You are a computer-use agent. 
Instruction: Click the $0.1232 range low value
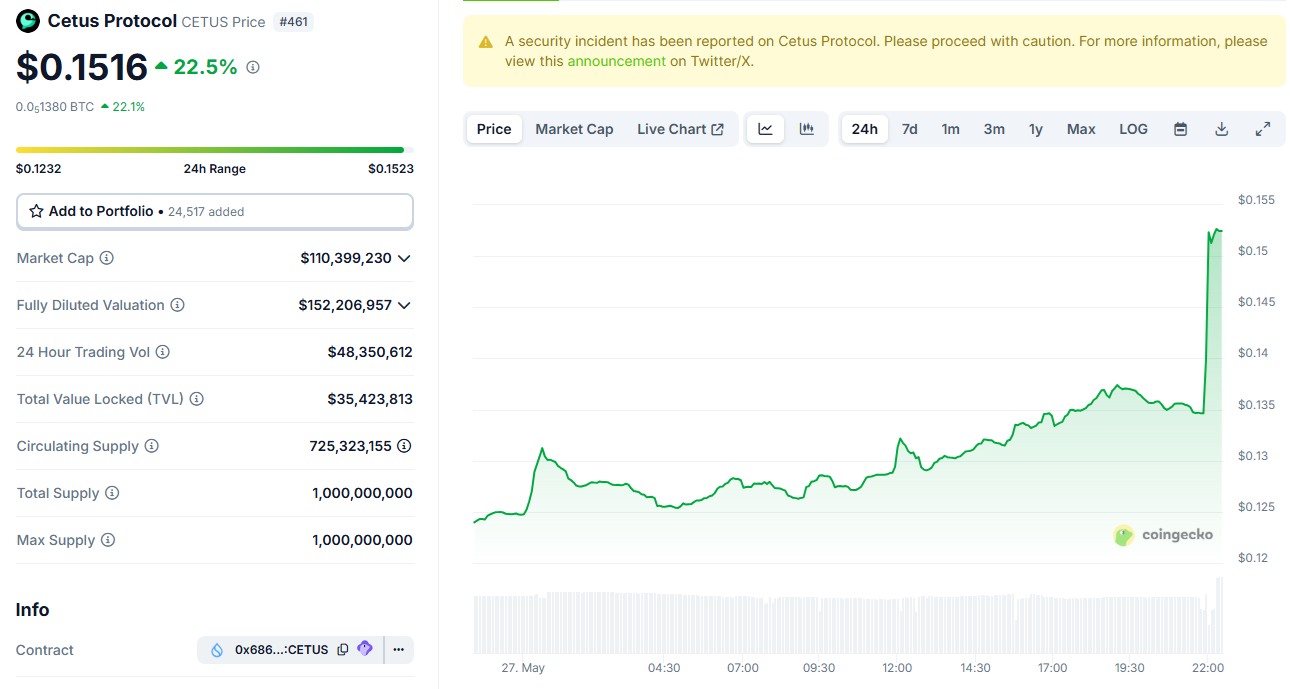[39, 169]
